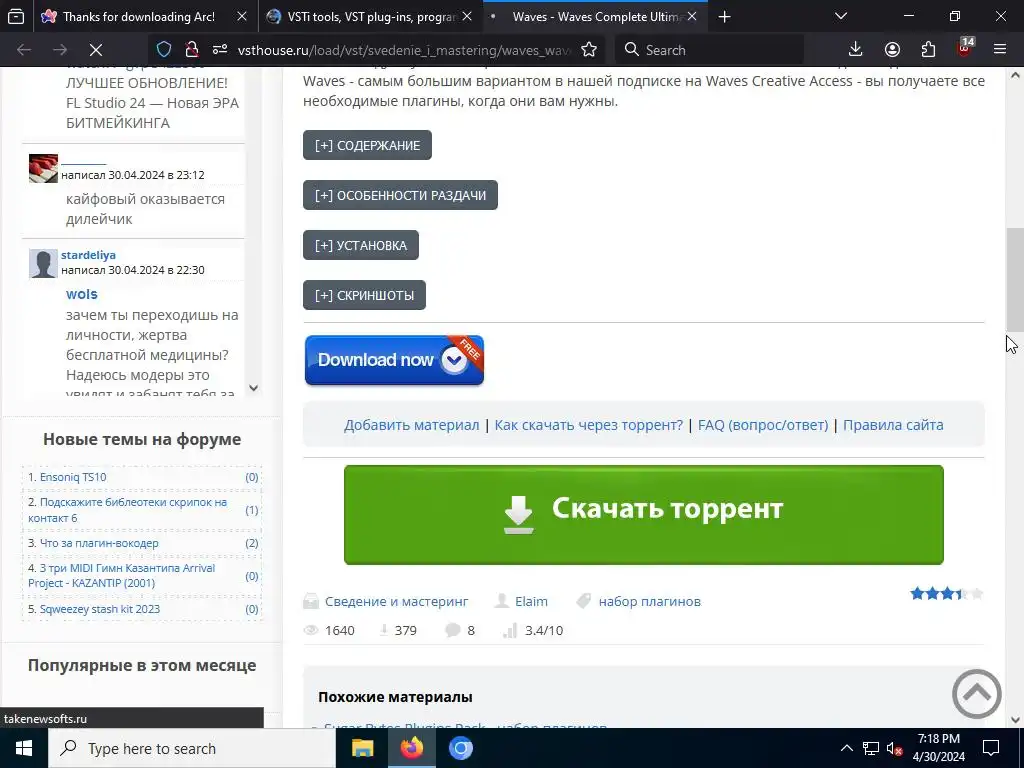Image resolution: width=1024 pixels, height=768 pixels.
Task: Bookmark this page with the star icon
Action: [588, 50]
